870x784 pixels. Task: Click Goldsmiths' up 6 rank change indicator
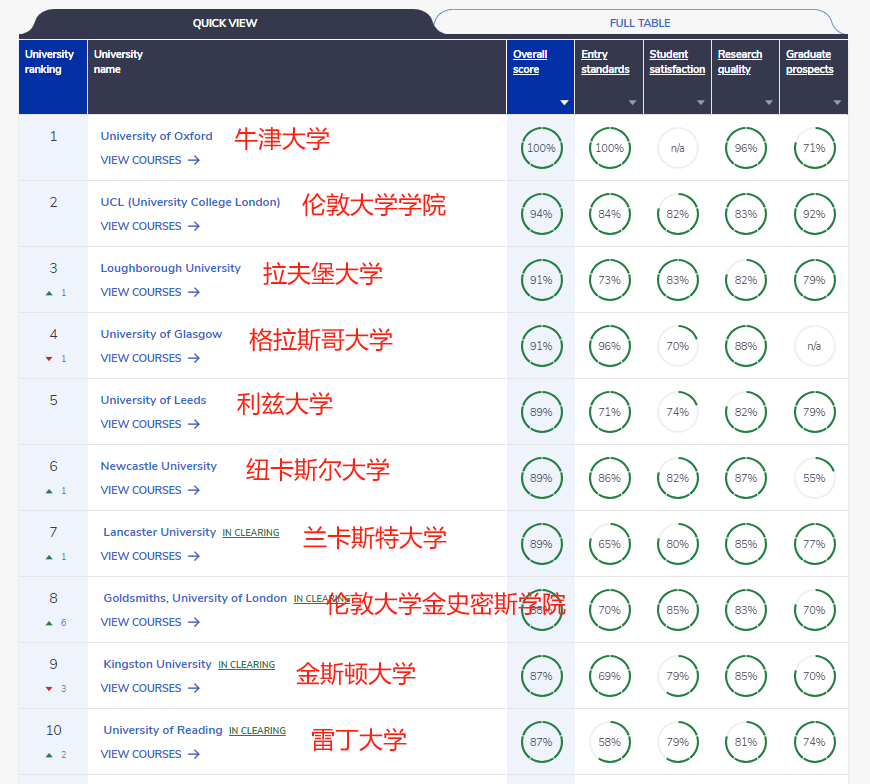coord(55,623)
